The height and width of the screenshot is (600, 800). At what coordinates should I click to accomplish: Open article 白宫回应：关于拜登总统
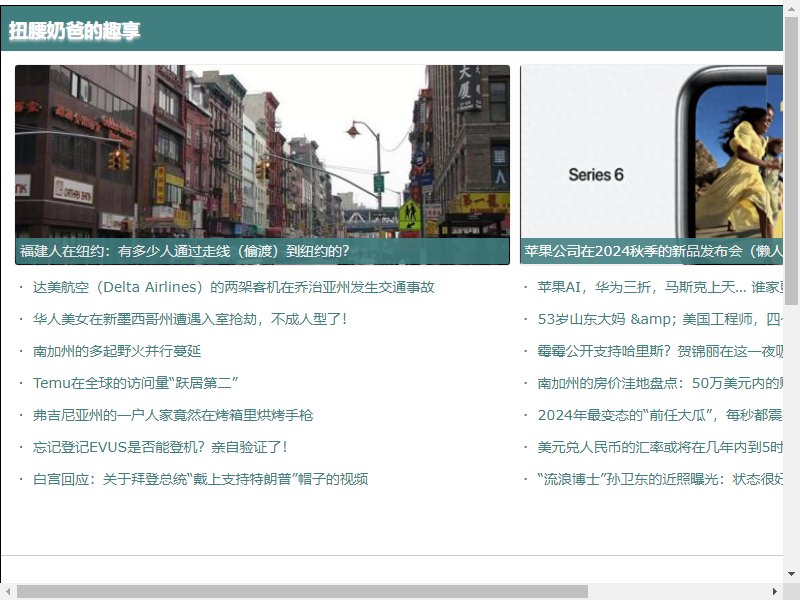click(201, 479)
